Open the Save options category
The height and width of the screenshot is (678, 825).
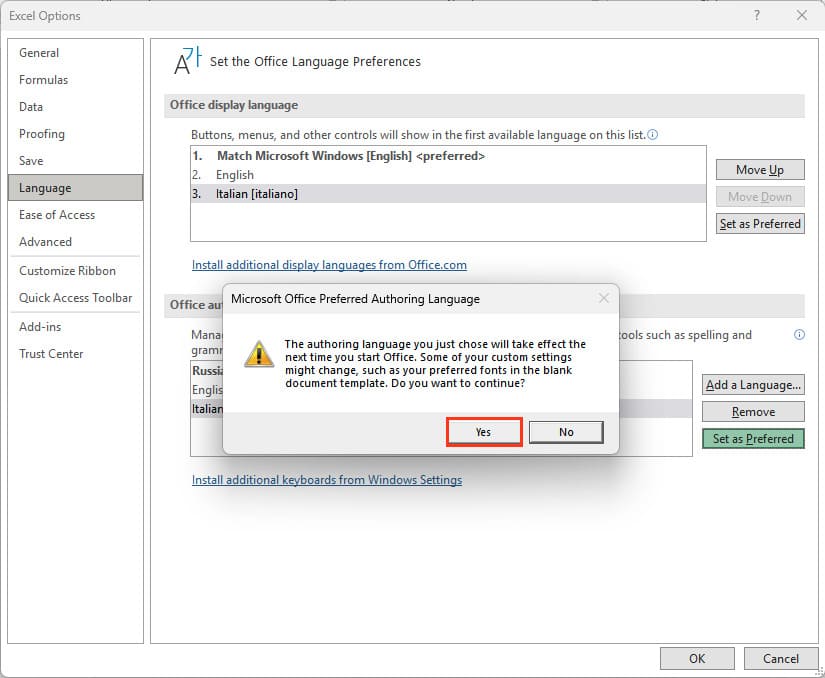(x=75, y=160)
